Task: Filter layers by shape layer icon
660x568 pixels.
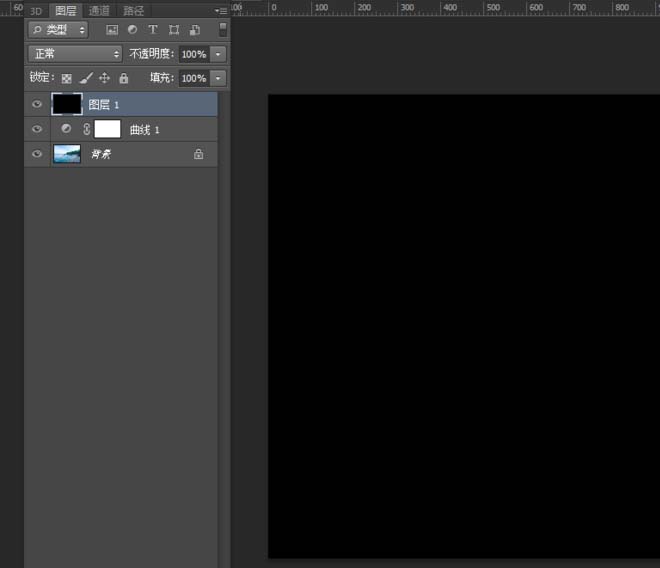Action: (174, 30)
